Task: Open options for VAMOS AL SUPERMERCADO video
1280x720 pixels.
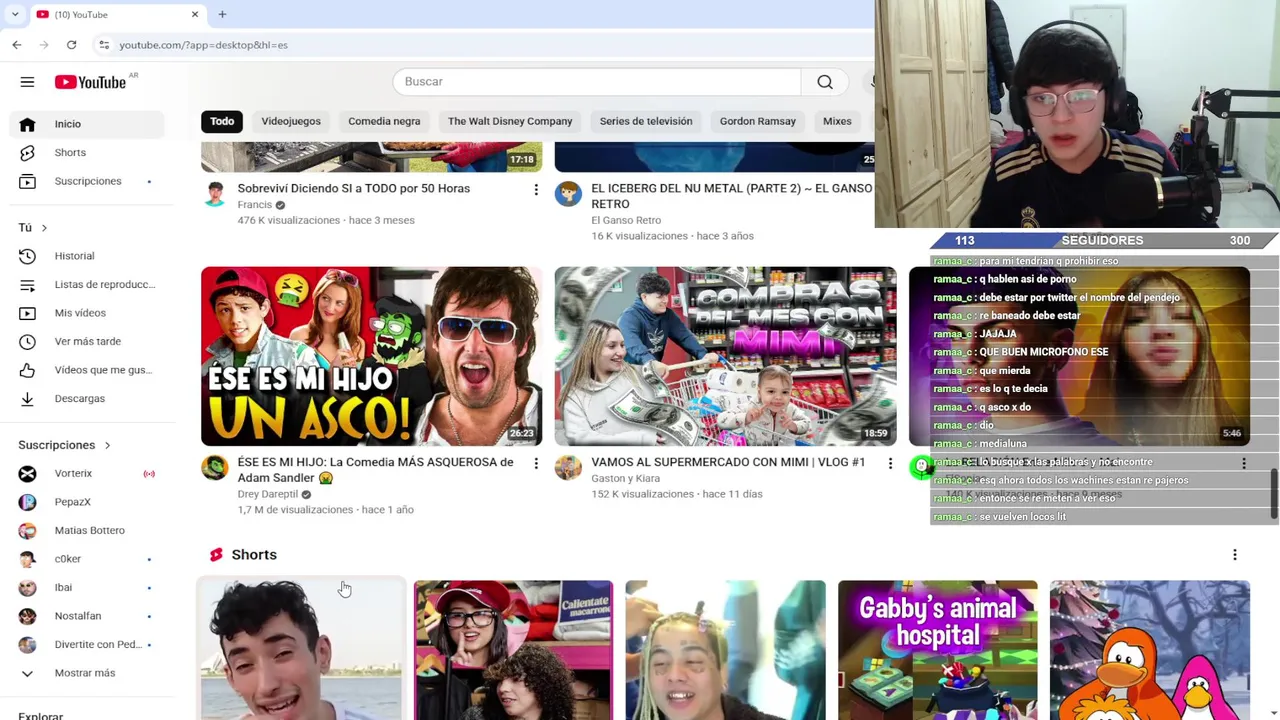Action: [x=890, y=463]
